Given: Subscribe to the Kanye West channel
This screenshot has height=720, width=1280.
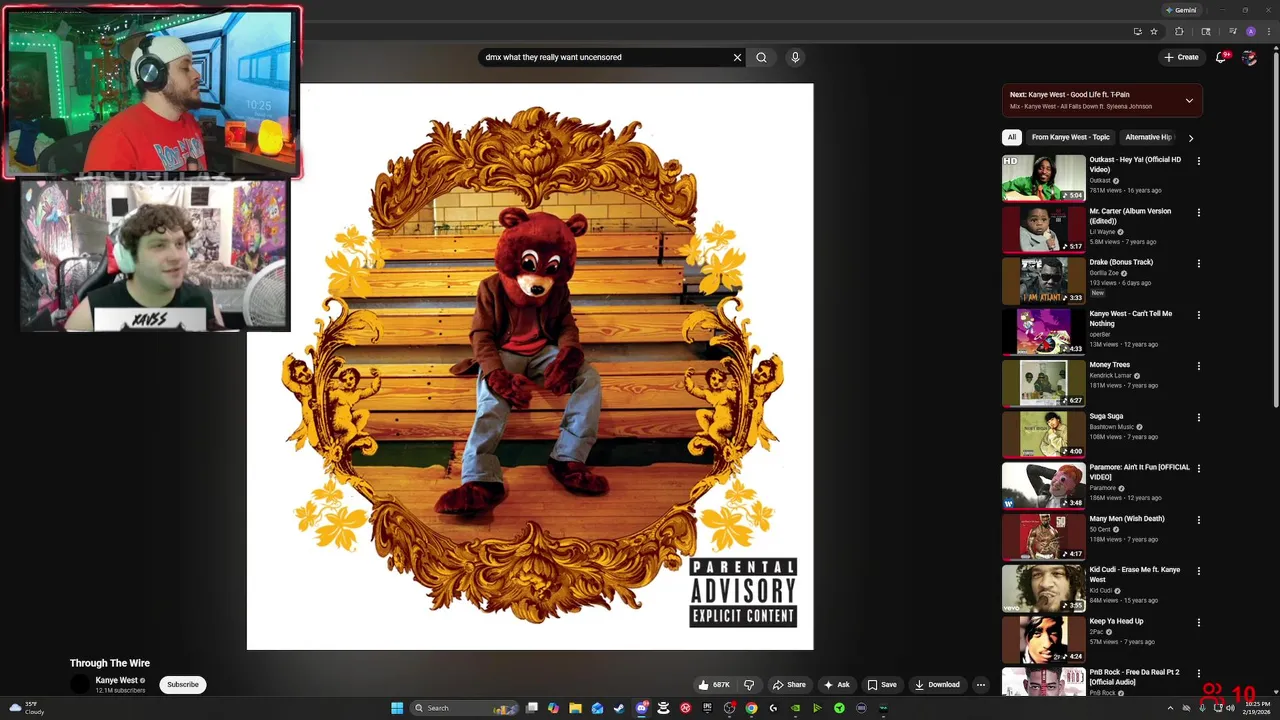Looking at the screenshot, I should pos(183,685).
